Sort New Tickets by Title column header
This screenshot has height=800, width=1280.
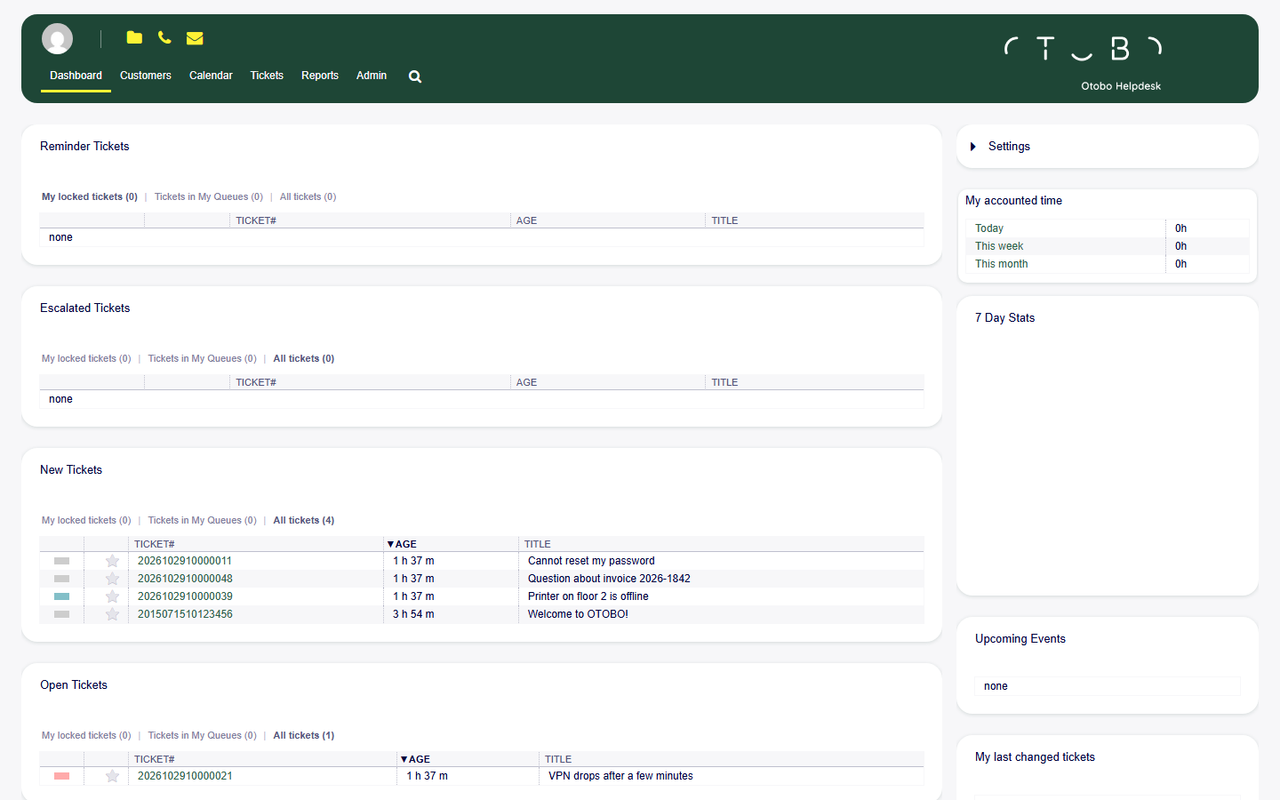538,544
